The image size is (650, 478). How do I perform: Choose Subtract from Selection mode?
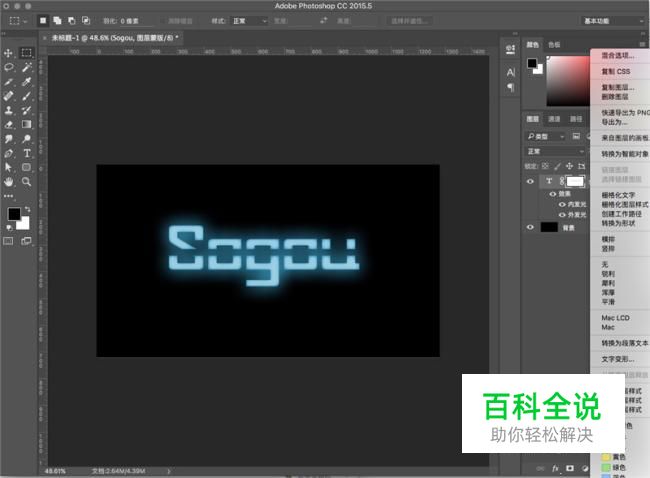click(71, 20)
